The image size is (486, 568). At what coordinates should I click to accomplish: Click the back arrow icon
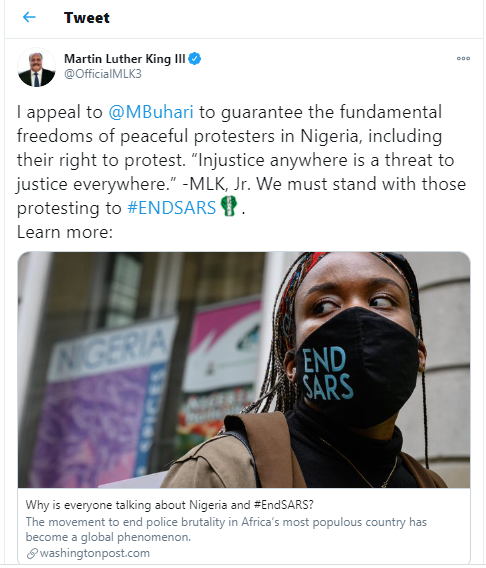click(29, 17)
